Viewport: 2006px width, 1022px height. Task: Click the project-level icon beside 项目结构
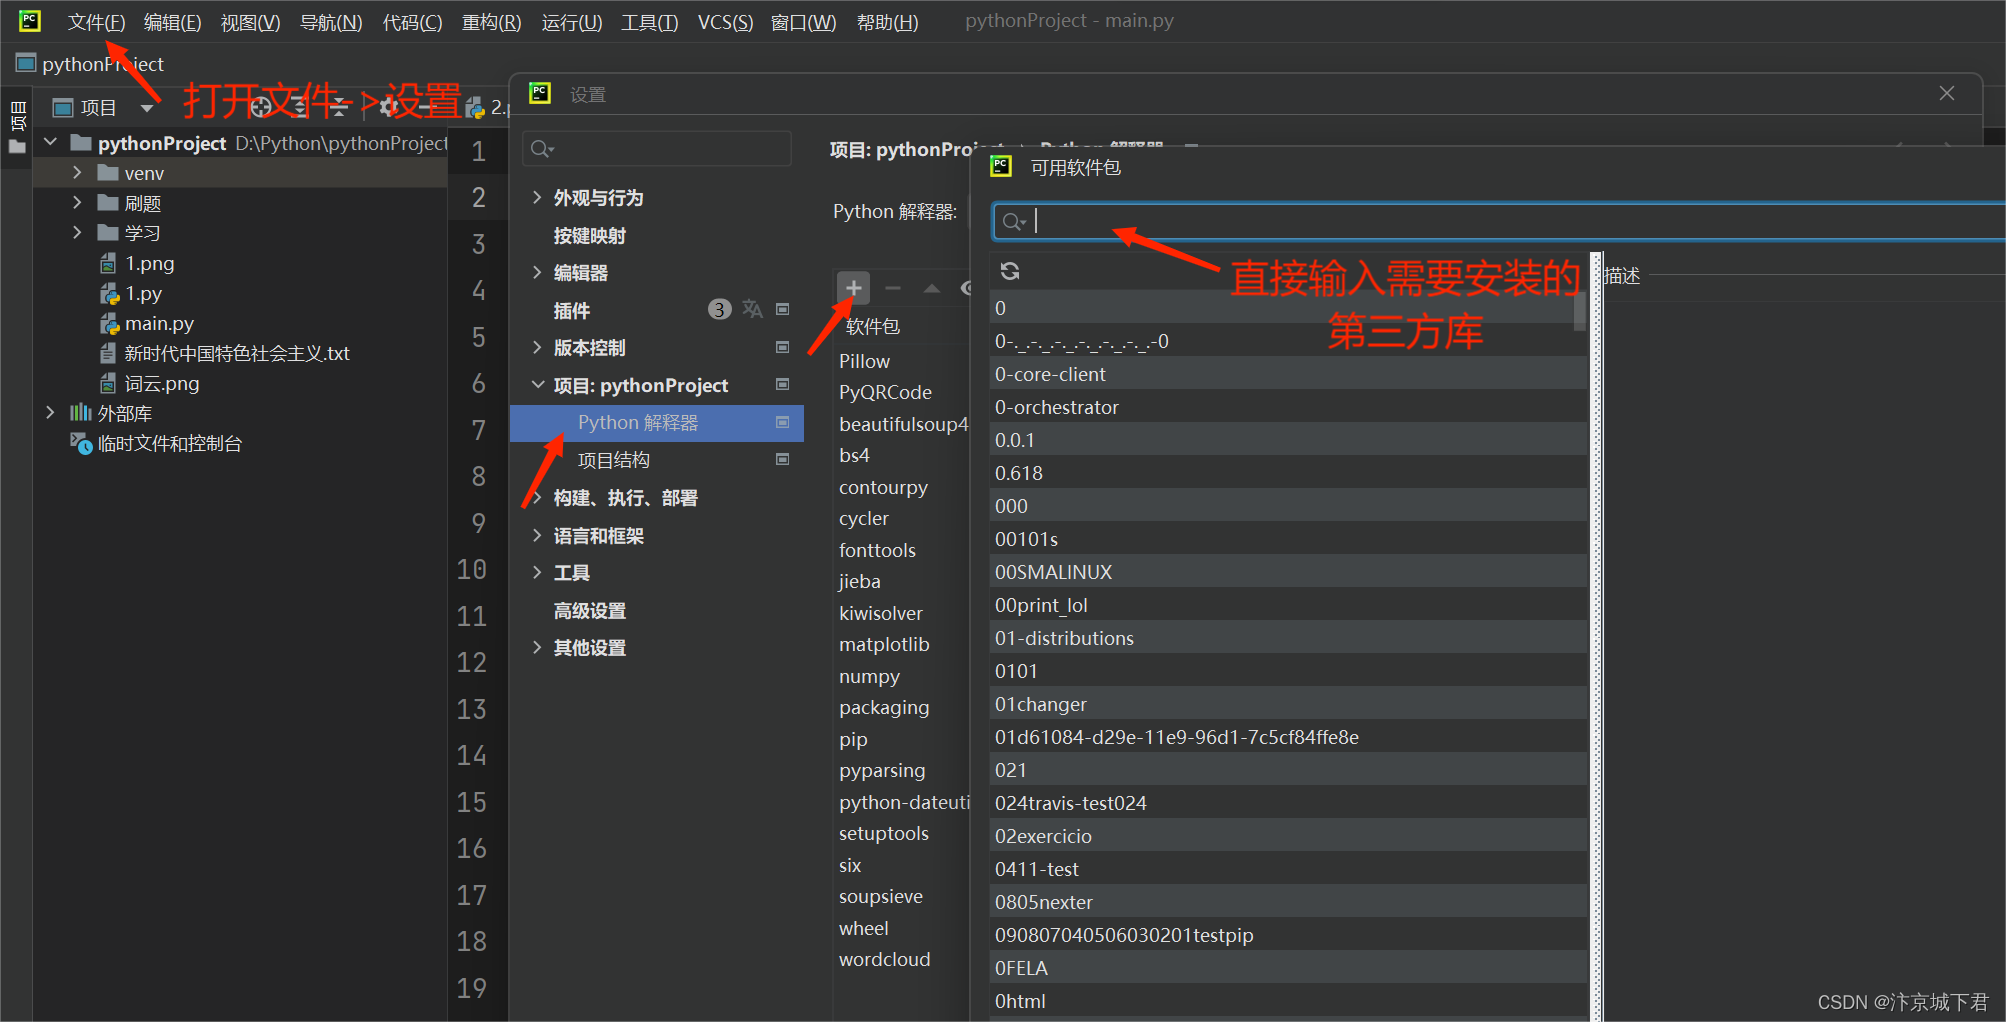[783, 460]
